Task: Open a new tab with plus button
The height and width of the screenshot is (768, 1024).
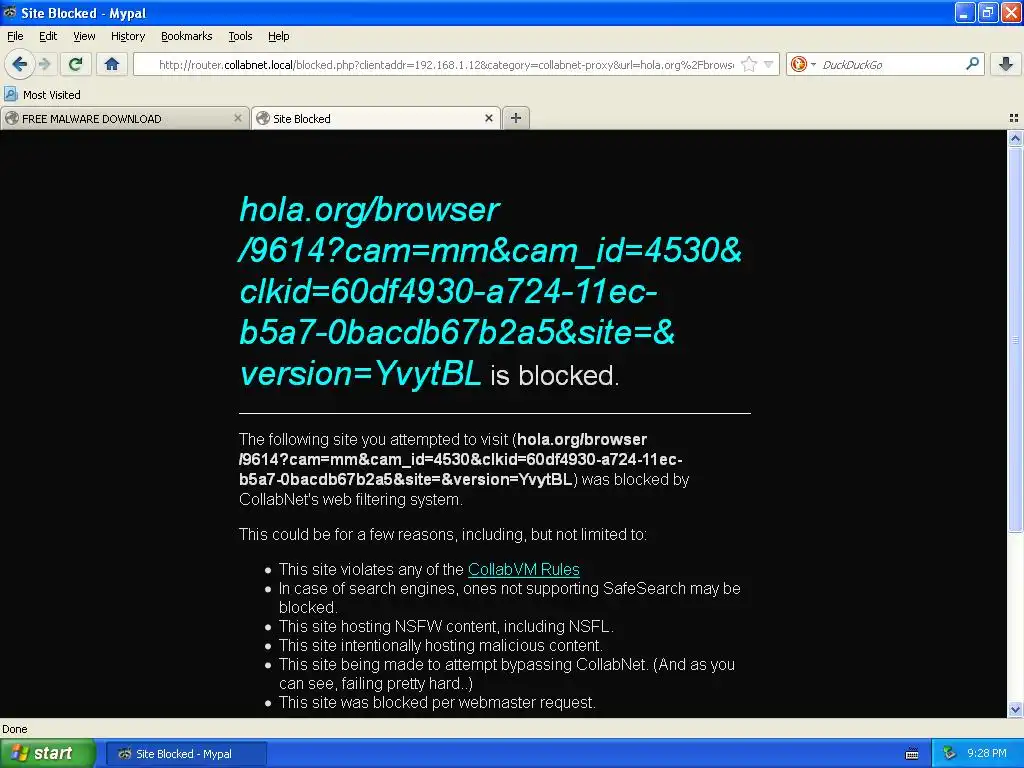Action: pyautogui.click(x=516, y=118)
